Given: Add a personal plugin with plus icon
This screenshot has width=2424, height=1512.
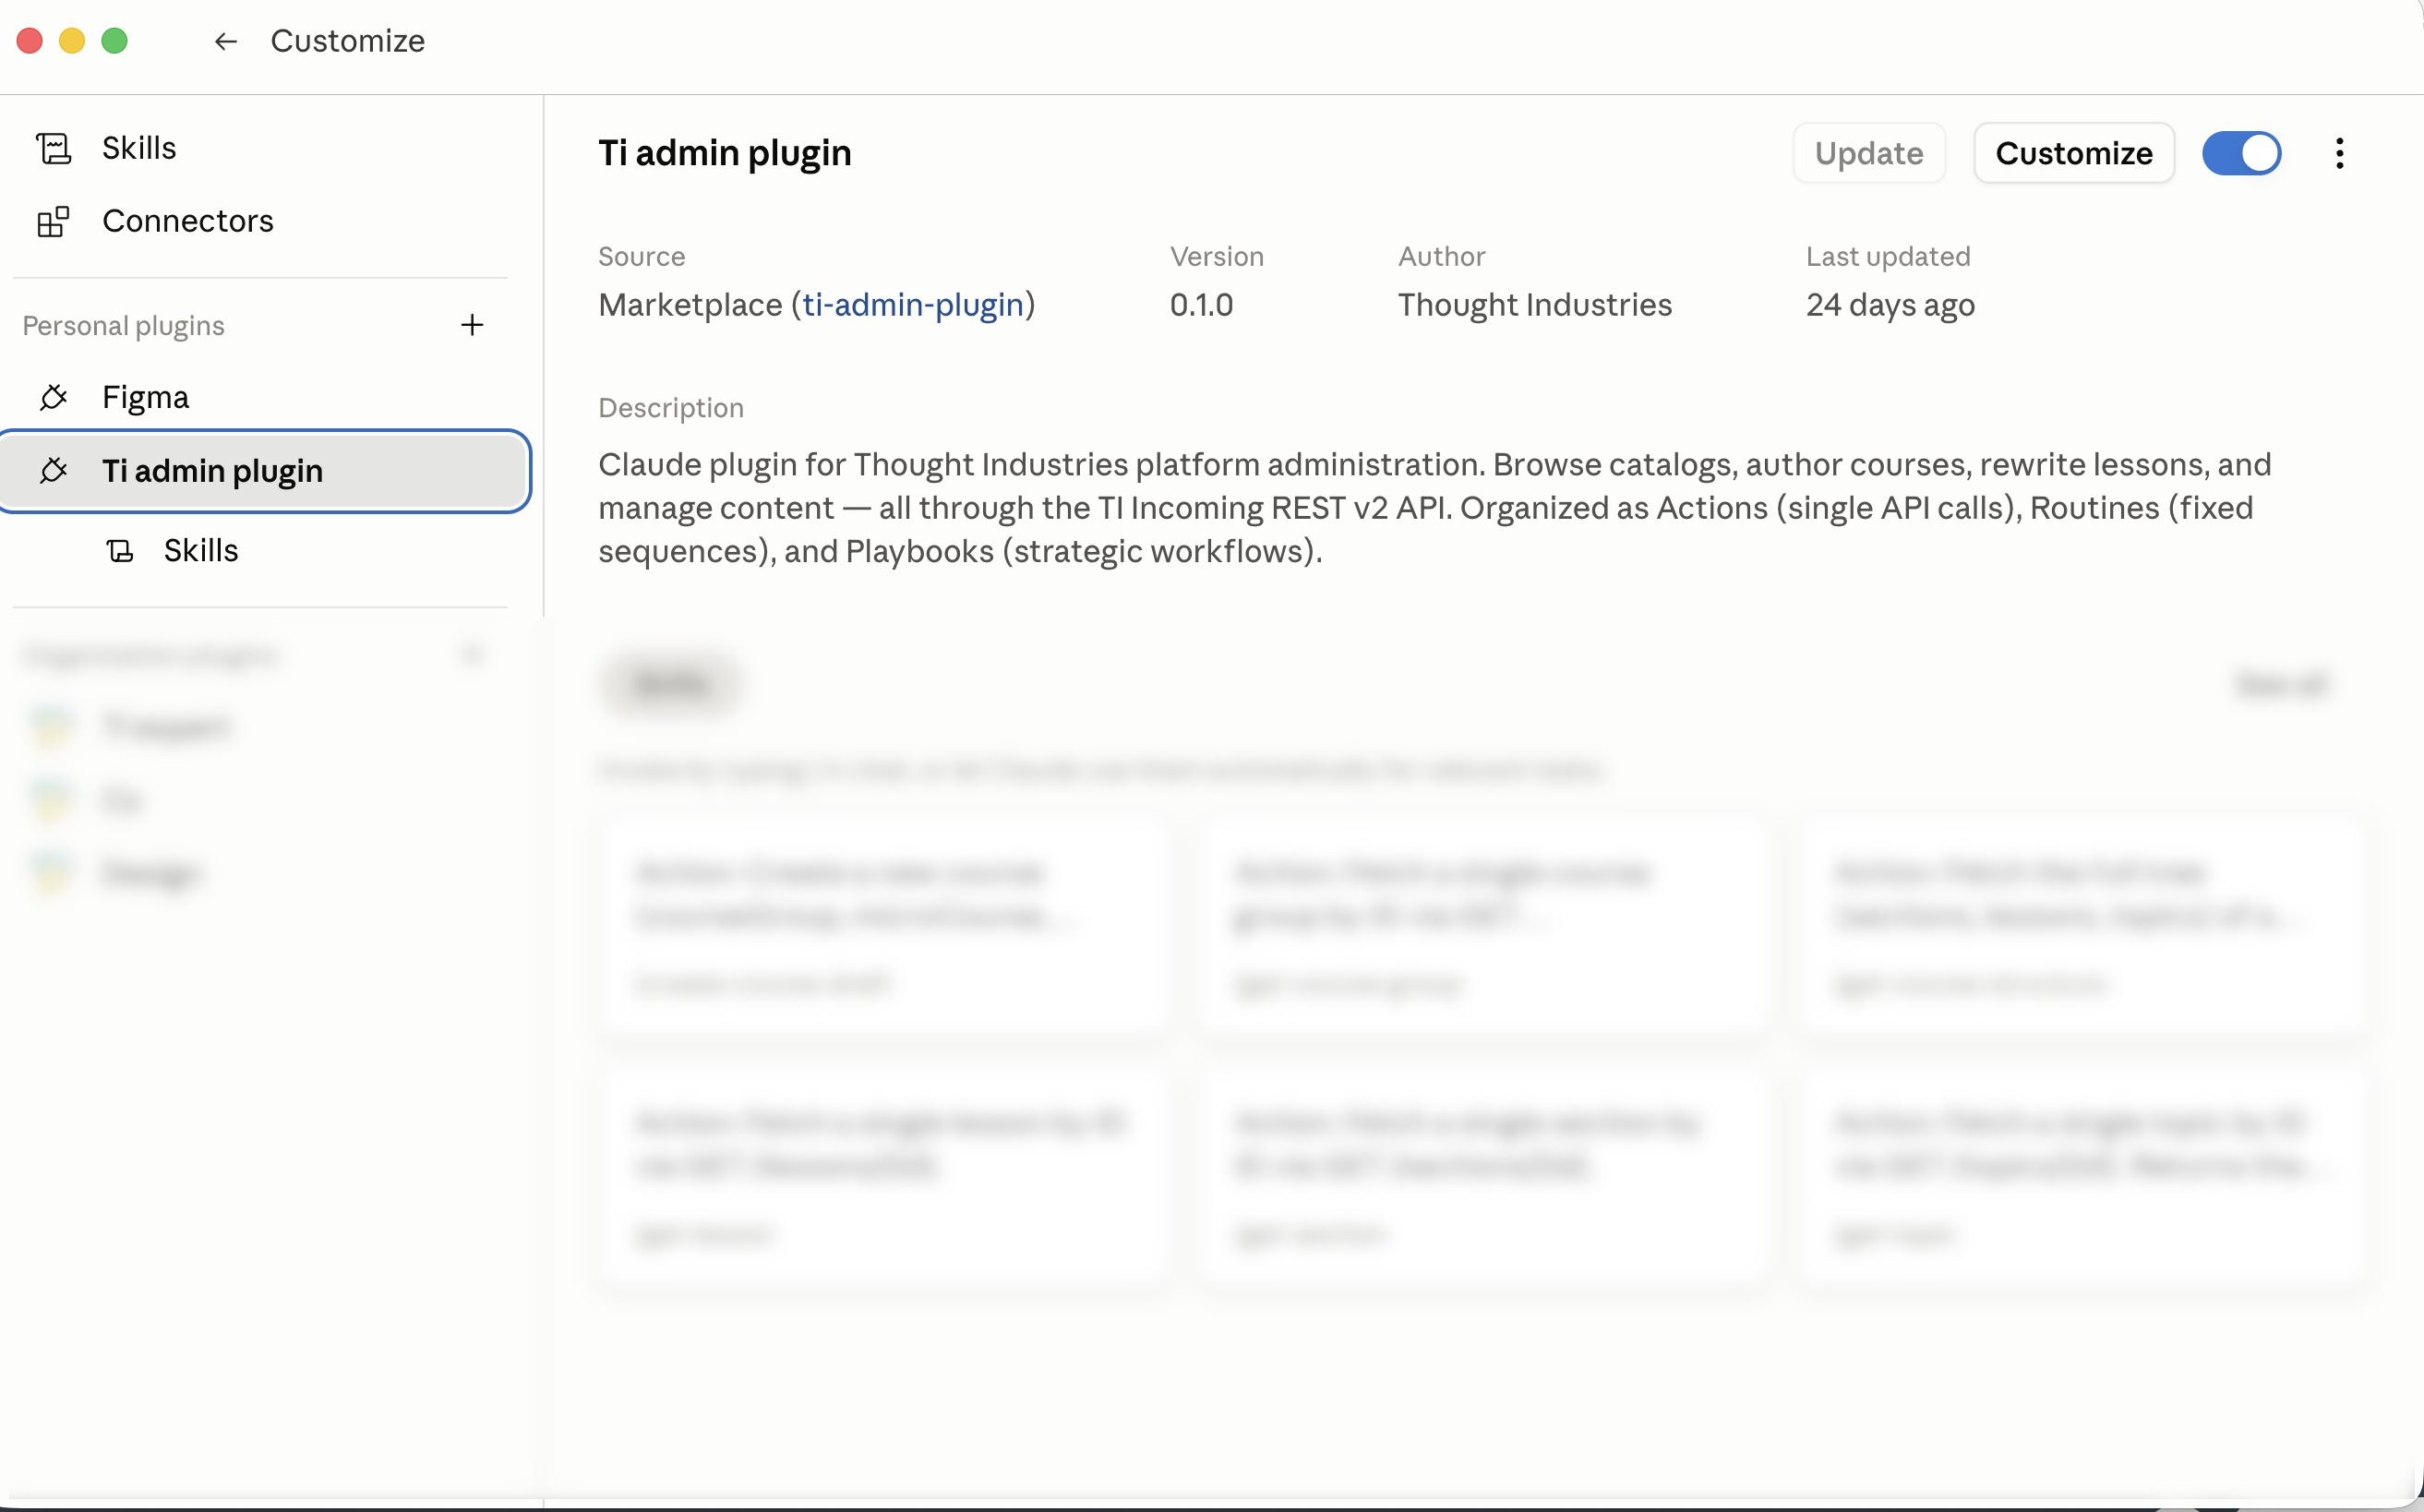Looking at the screenshot, I should [472, 325].
